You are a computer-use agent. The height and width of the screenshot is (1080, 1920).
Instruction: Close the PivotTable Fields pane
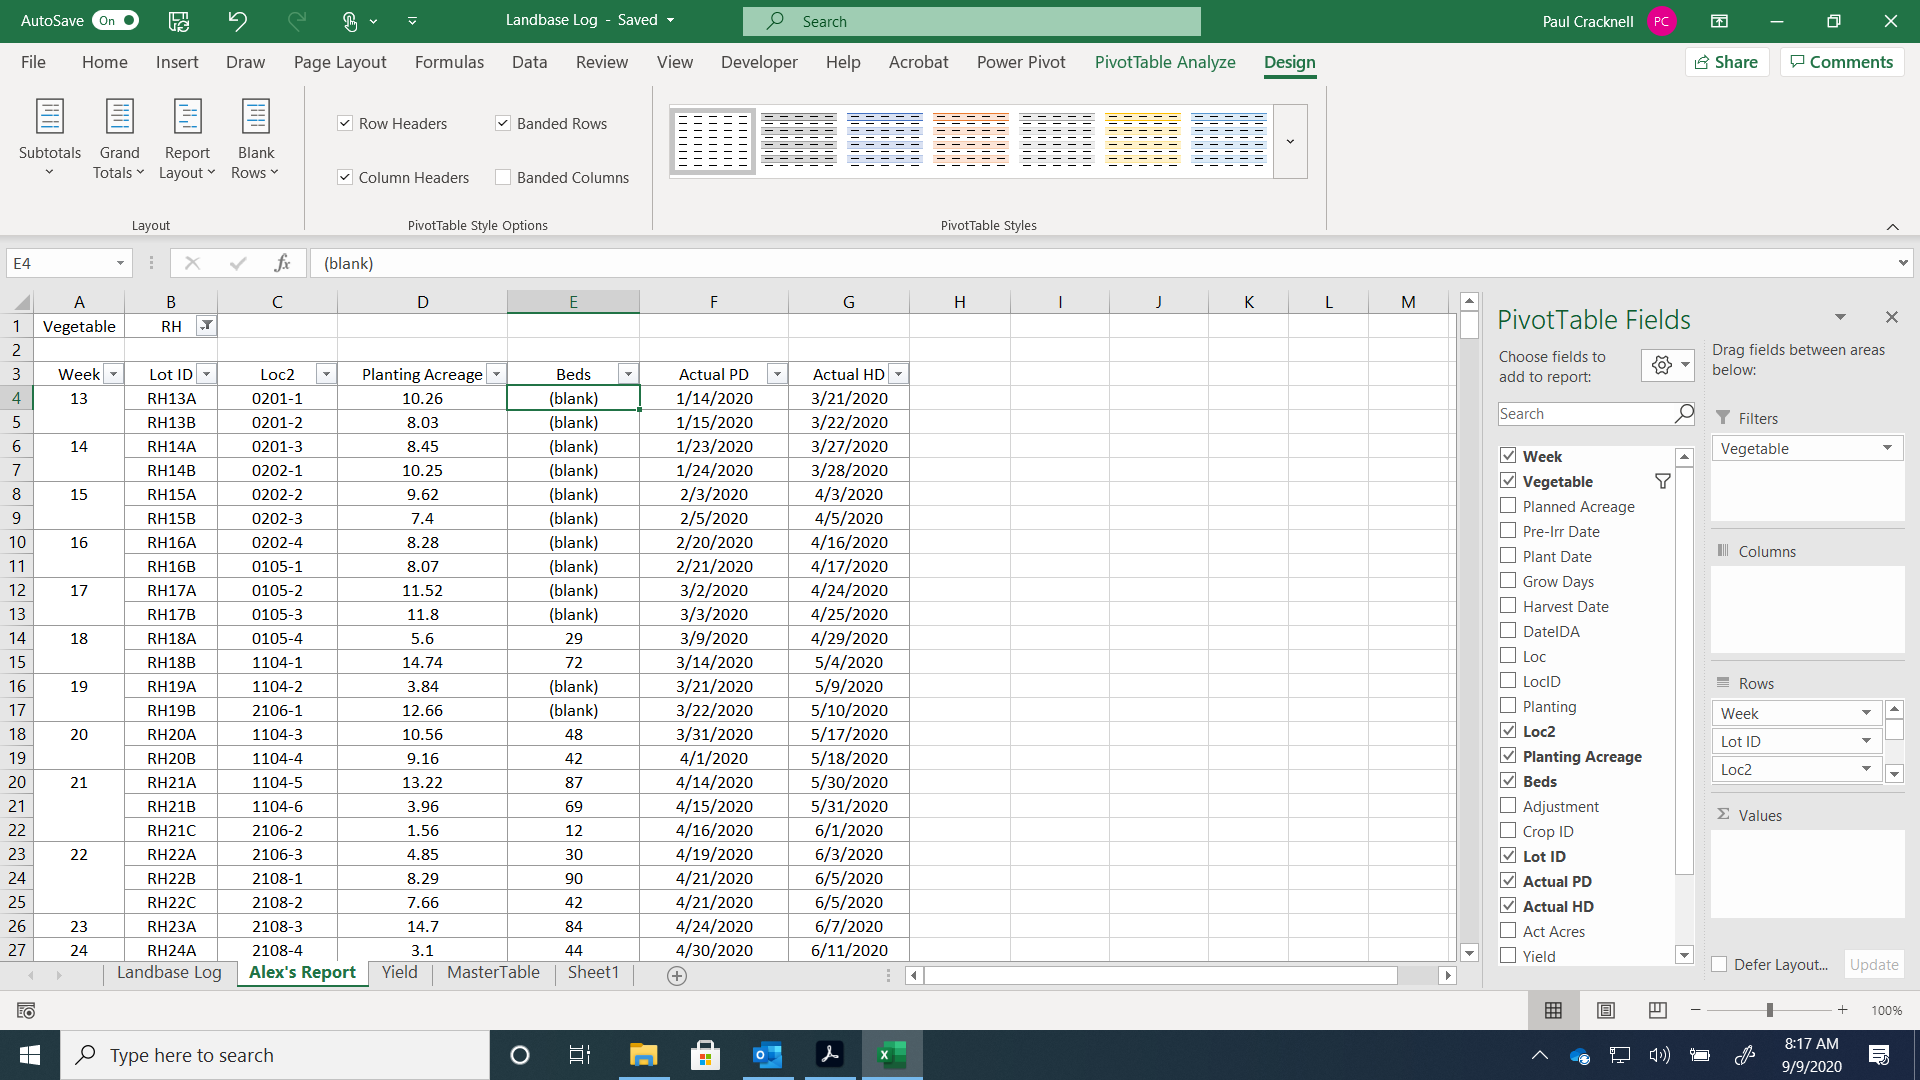pyautogui.click(x=1891, y=317)
